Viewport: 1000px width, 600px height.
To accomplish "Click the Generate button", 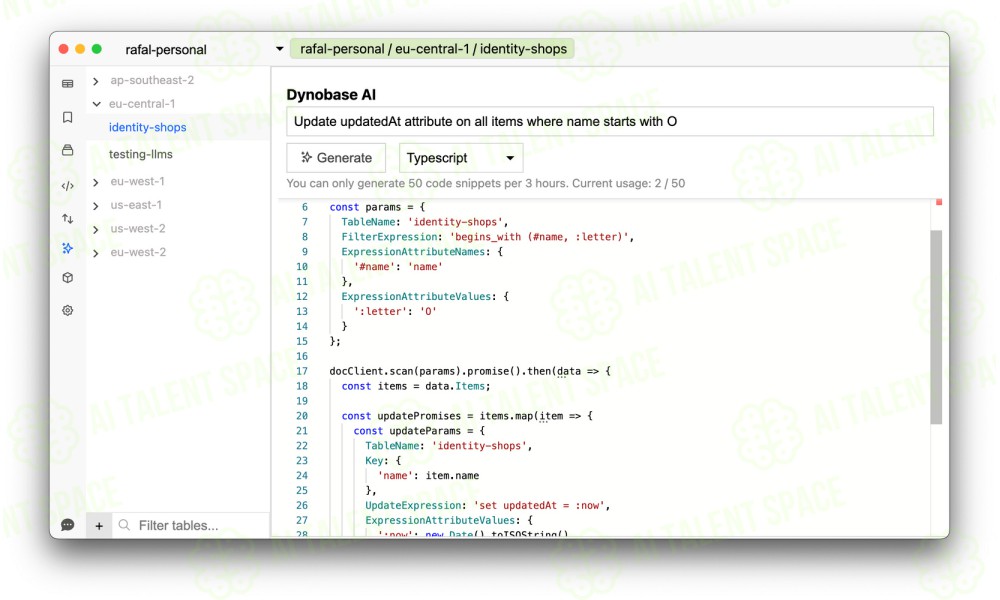I will 336,158.
